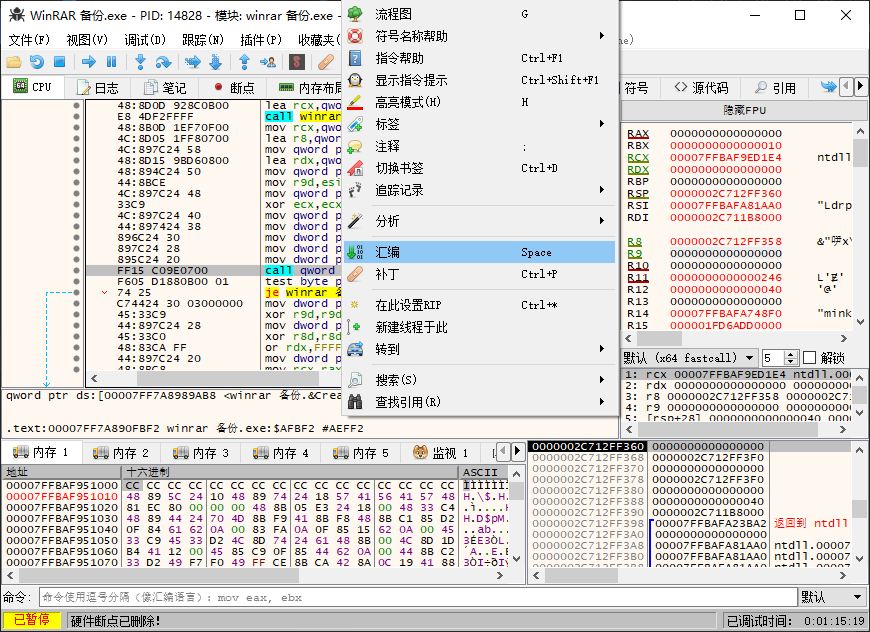Click the Pause execution icon
This screenshot has height=632, width=870.
[112, 62]
